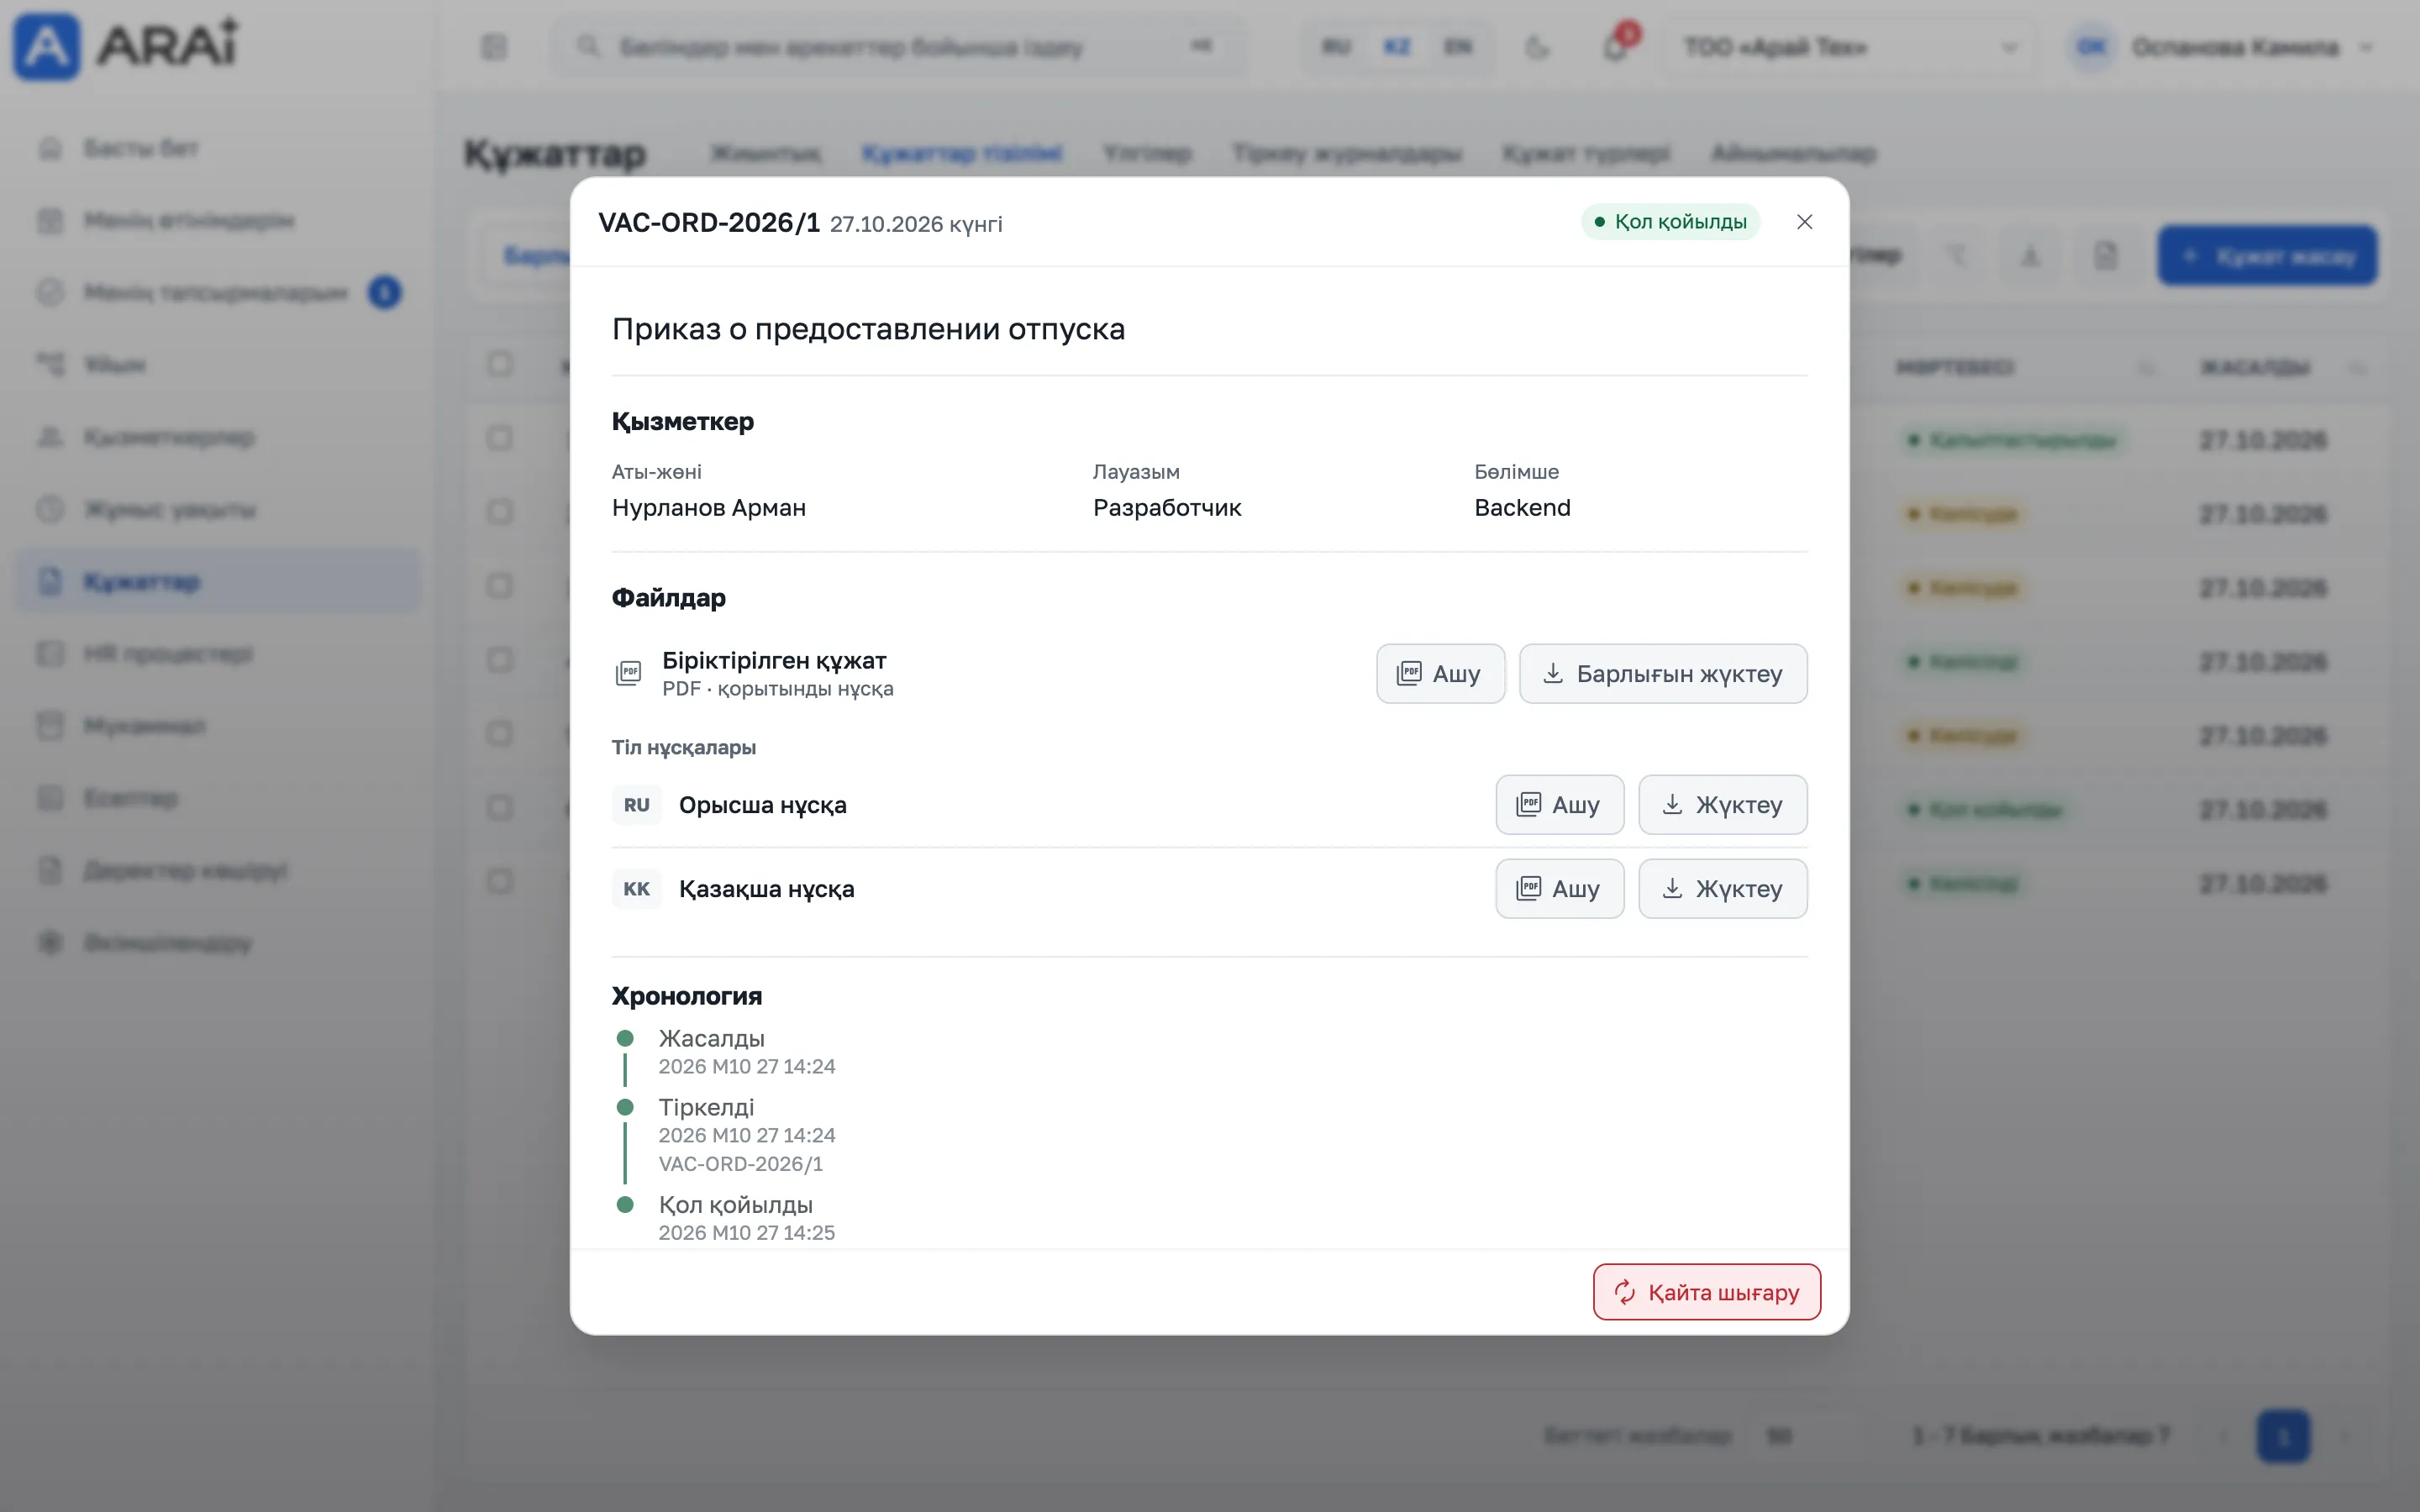2420x1512 pixels.
Task: Click the RU language badge in the files list
Action: coord(637,805)
